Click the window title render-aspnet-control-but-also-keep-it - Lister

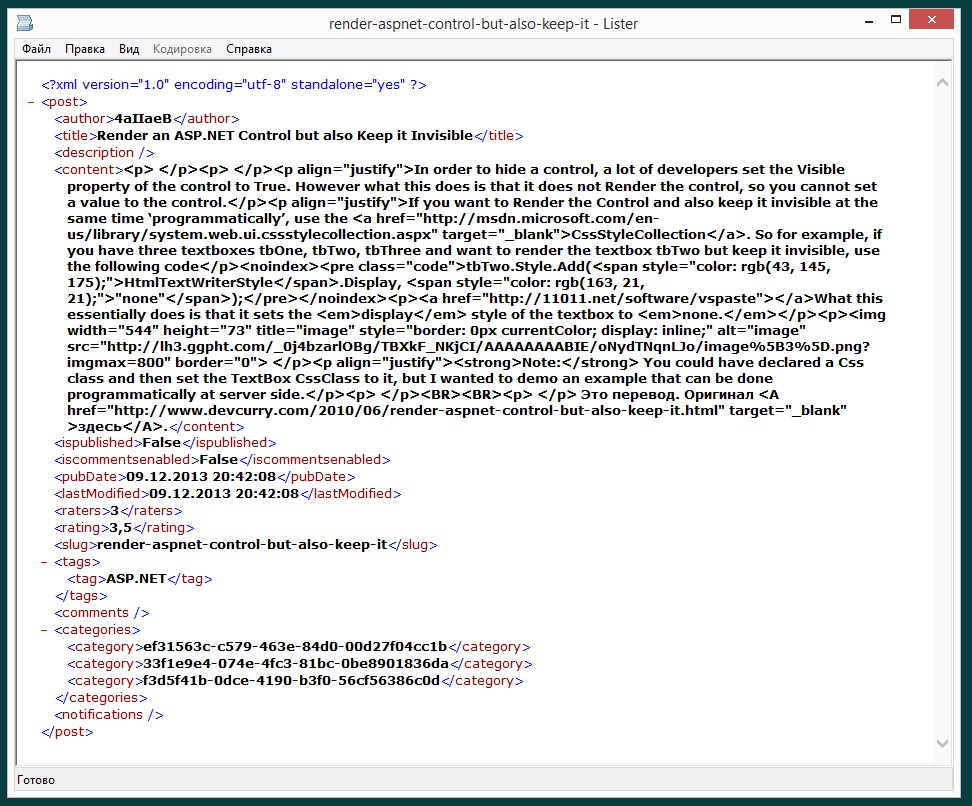483,24
